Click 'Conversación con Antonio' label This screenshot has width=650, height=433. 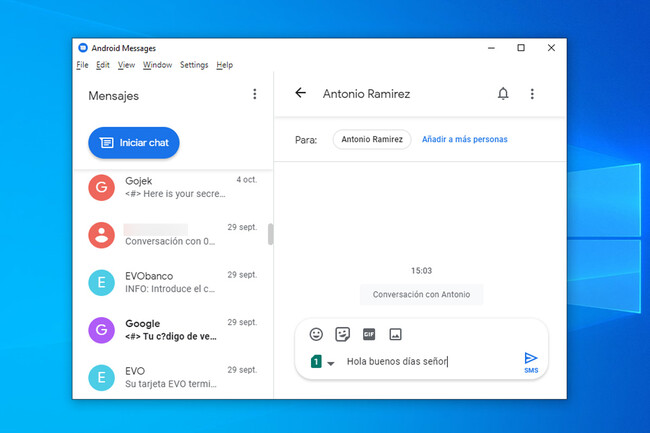point(421,294)
